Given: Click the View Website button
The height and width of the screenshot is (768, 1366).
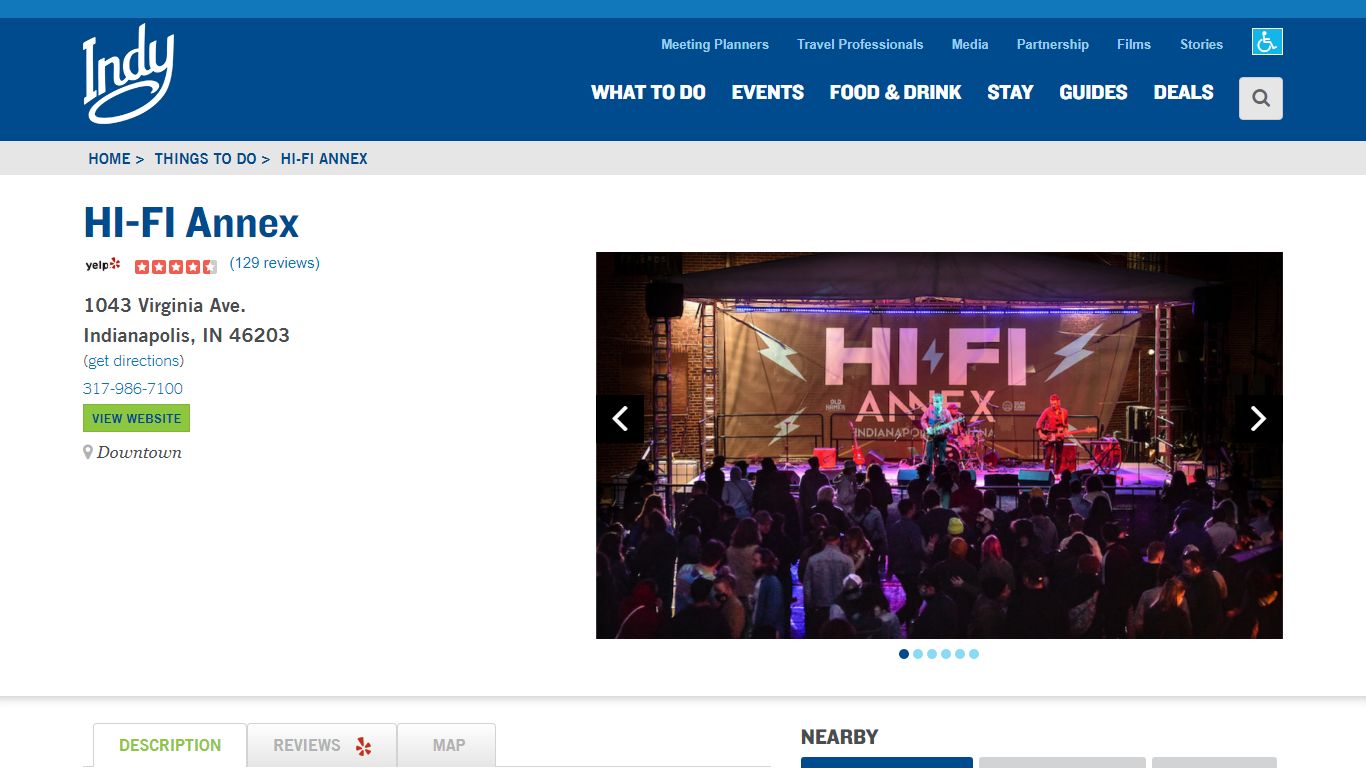Looking at the screenshot, I should coord(137,418).
